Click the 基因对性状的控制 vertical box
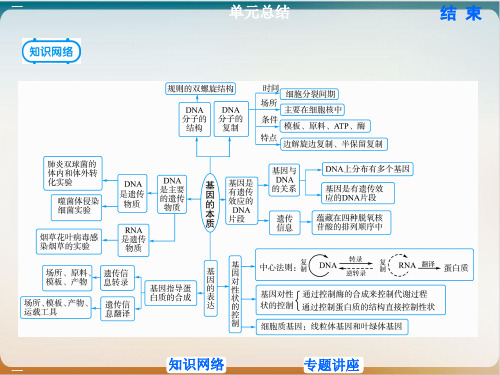The image size is (500, 375). [235, 294]
